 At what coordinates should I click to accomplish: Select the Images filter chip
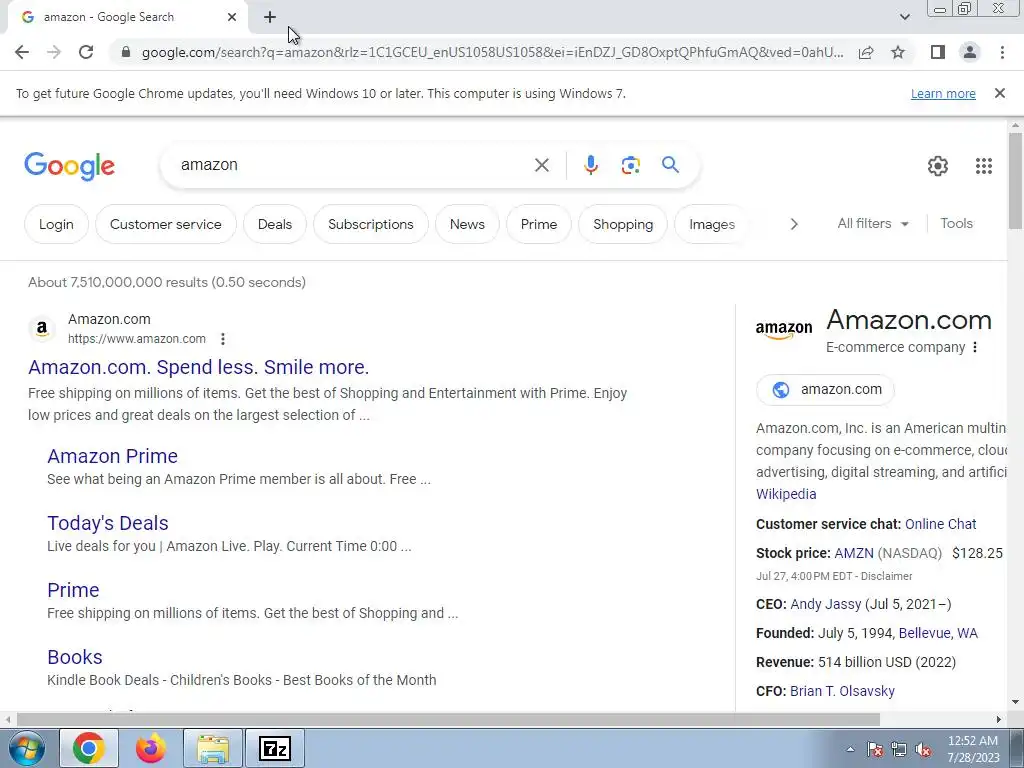(712, 224)
